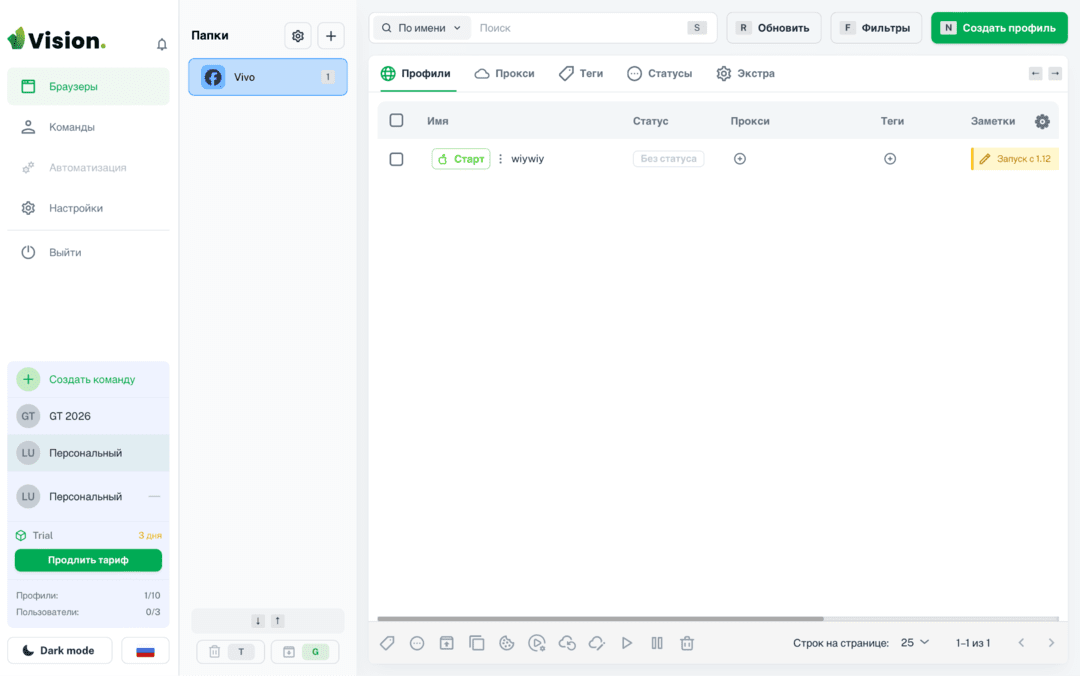Click the cookie icon in the bottom toolbar
1080x676 pixels.
[x=506, y=643]
